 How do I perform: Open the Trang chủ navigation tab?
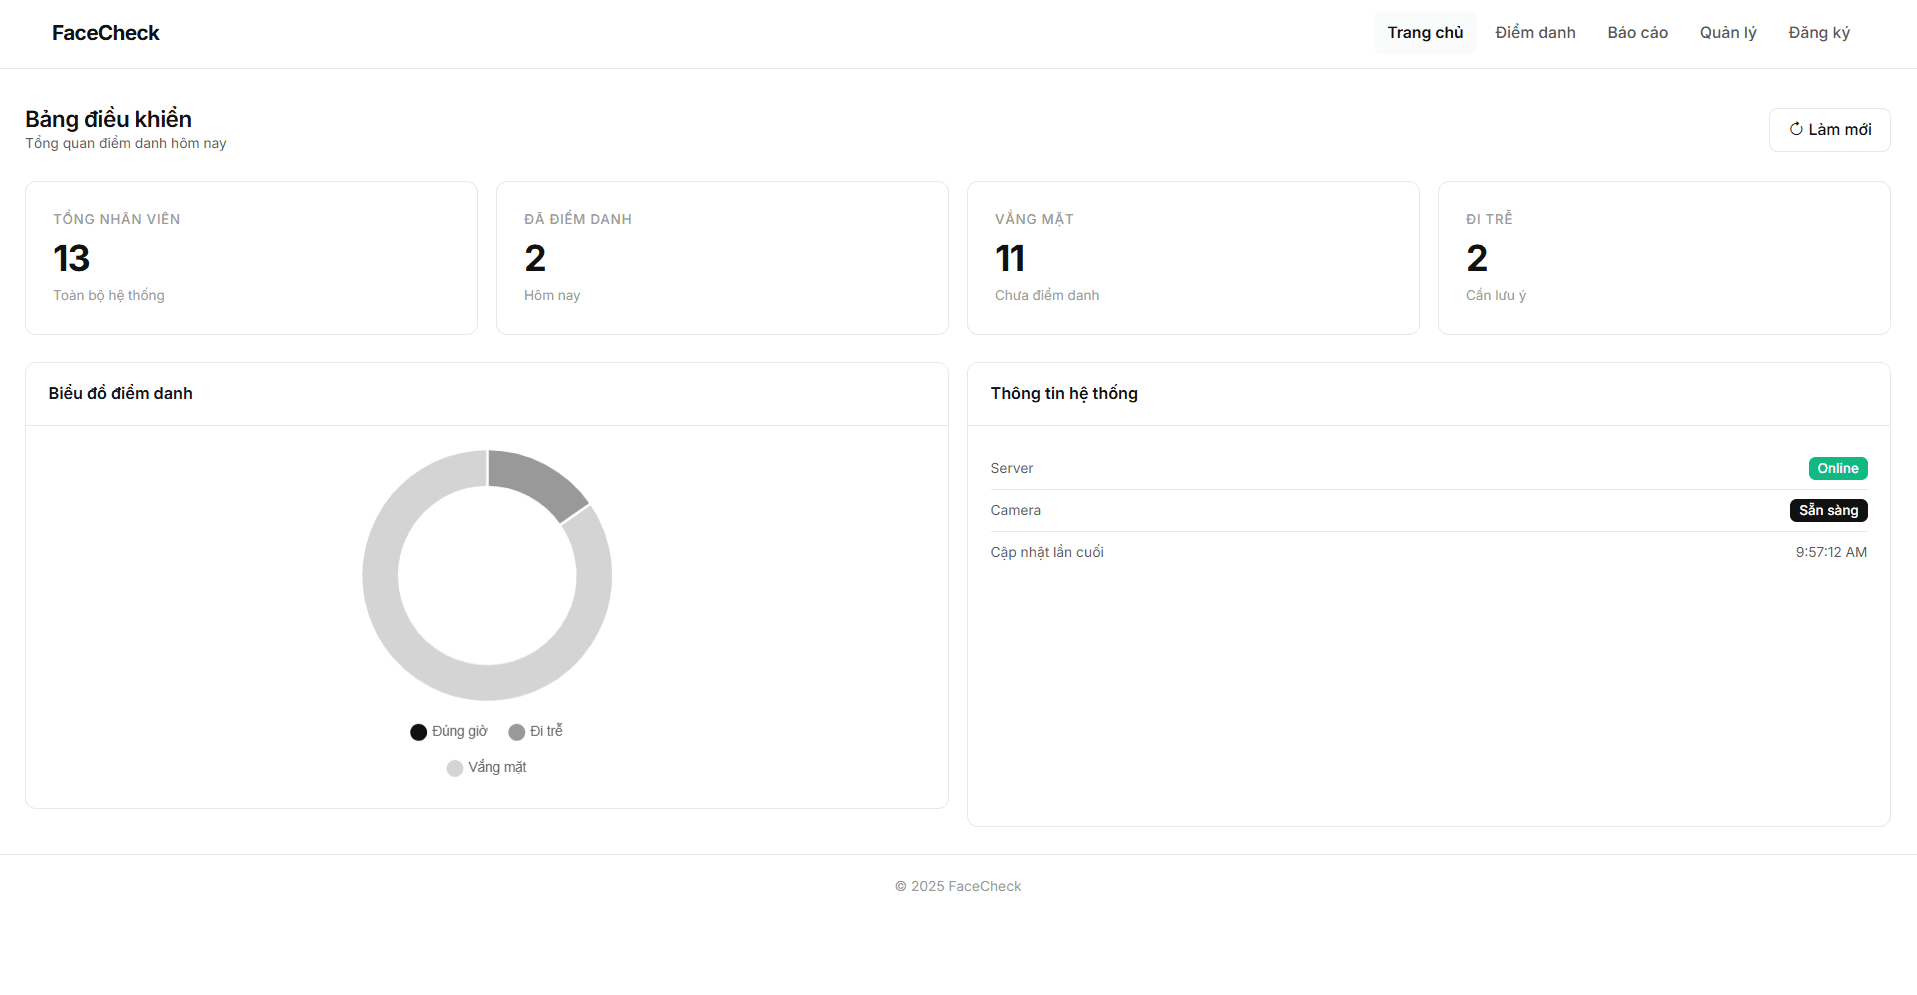point(1424,33)
